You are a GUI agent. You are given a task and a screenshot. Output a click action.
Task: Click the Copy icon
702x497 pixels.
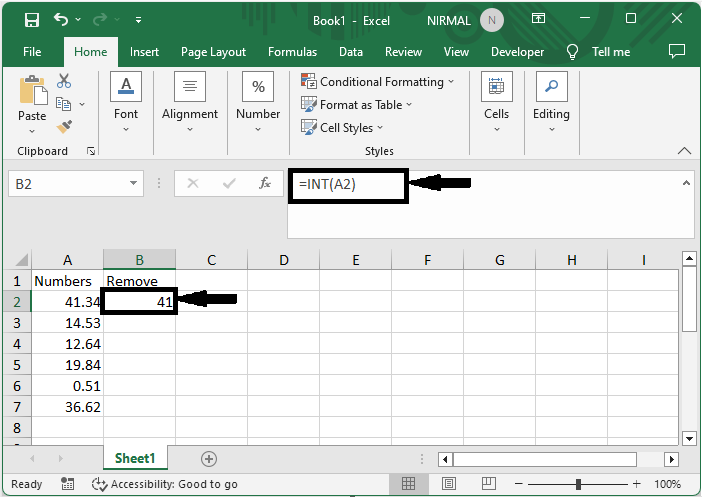coord(63,104)
